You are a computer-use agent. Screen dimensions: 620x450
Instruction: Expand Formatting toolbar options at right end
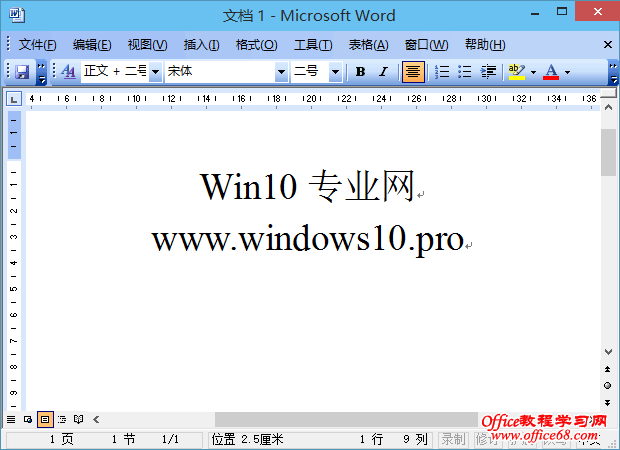(x=613, y=72)
